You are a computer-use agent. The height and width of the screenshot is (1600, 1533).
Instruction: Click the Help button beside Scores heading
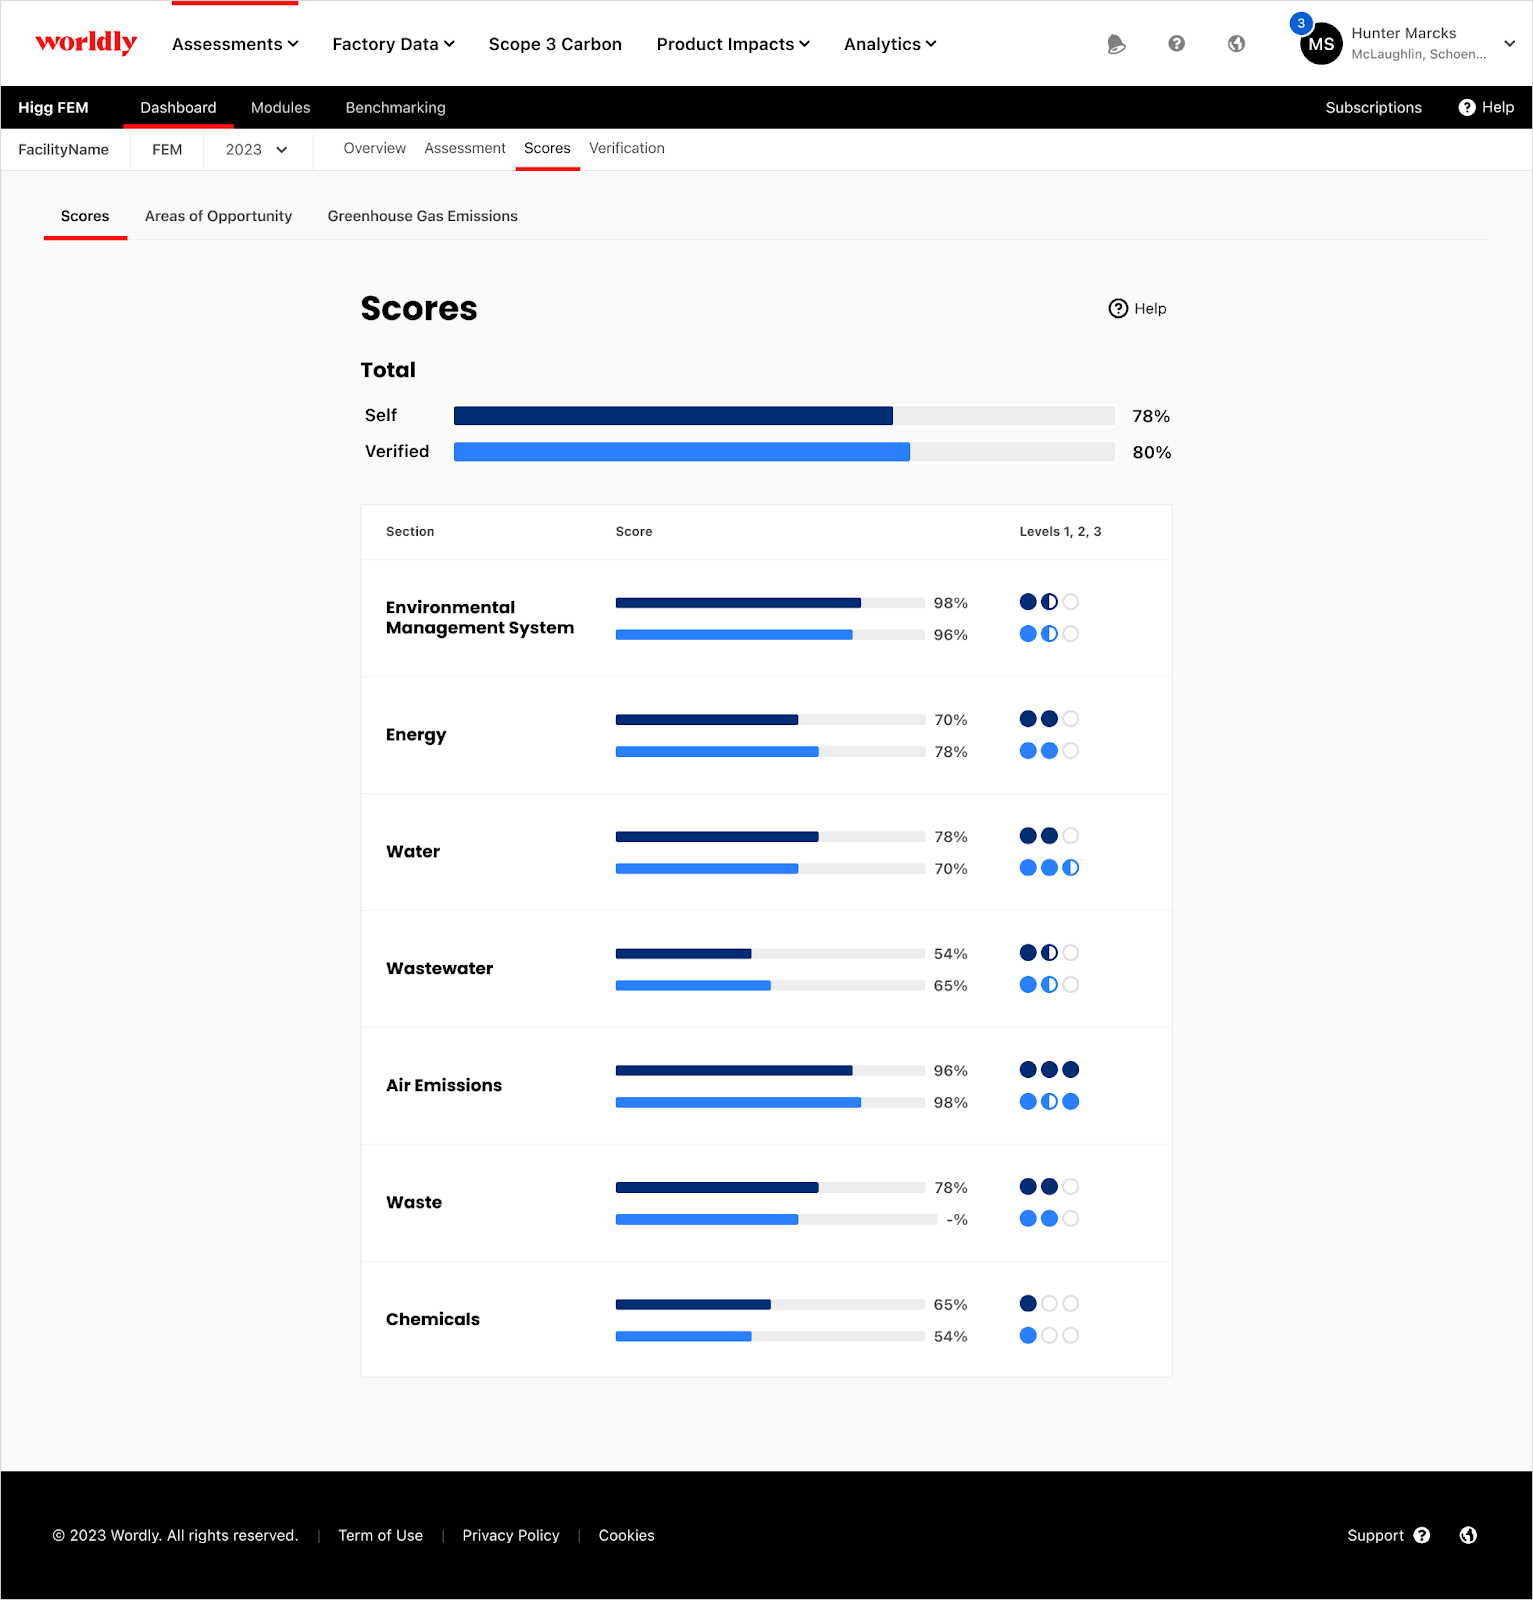click(1138, 308)
